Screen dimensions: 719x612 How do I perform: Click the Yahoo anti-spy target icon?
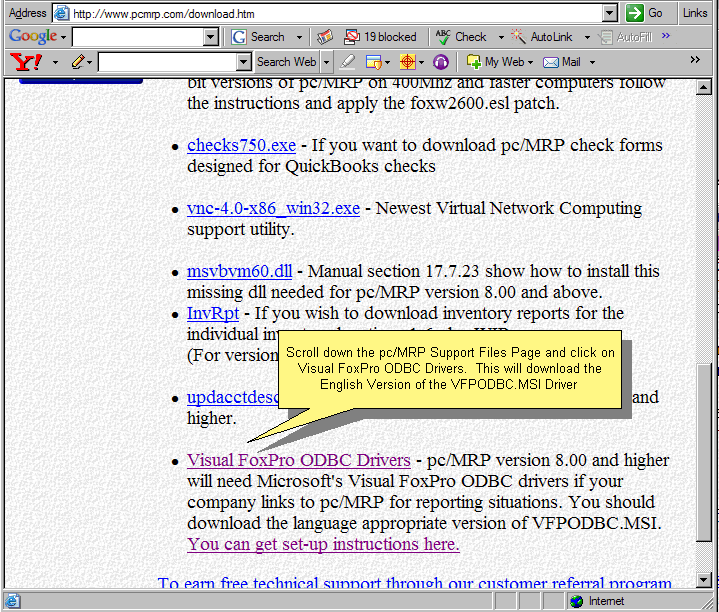(x=407, y=62)
